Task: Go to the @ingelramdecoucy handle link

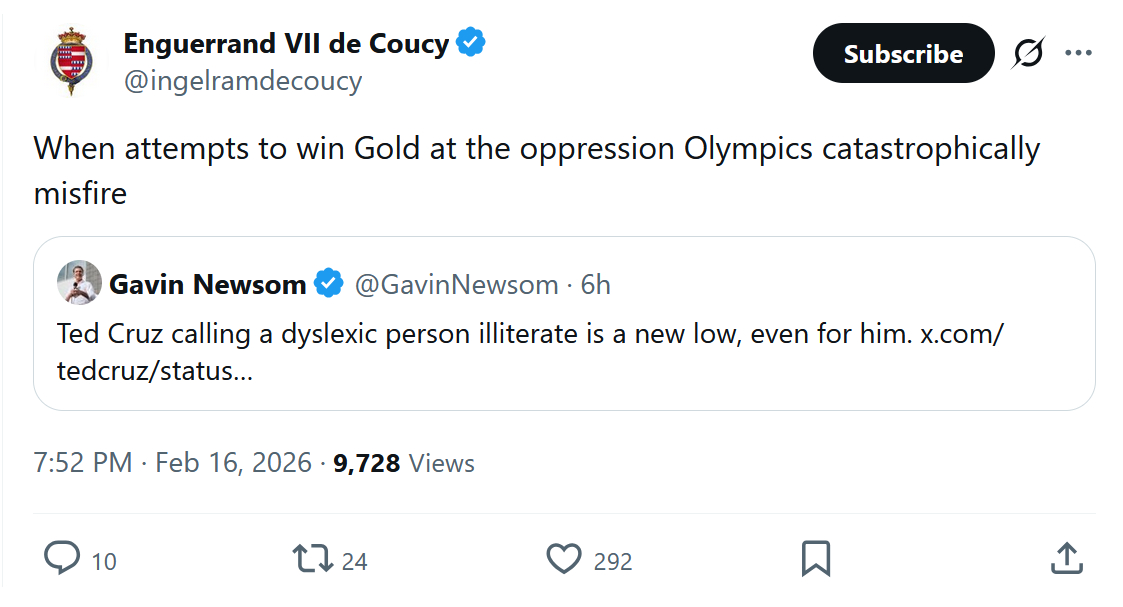Action: tap(242, 81)
